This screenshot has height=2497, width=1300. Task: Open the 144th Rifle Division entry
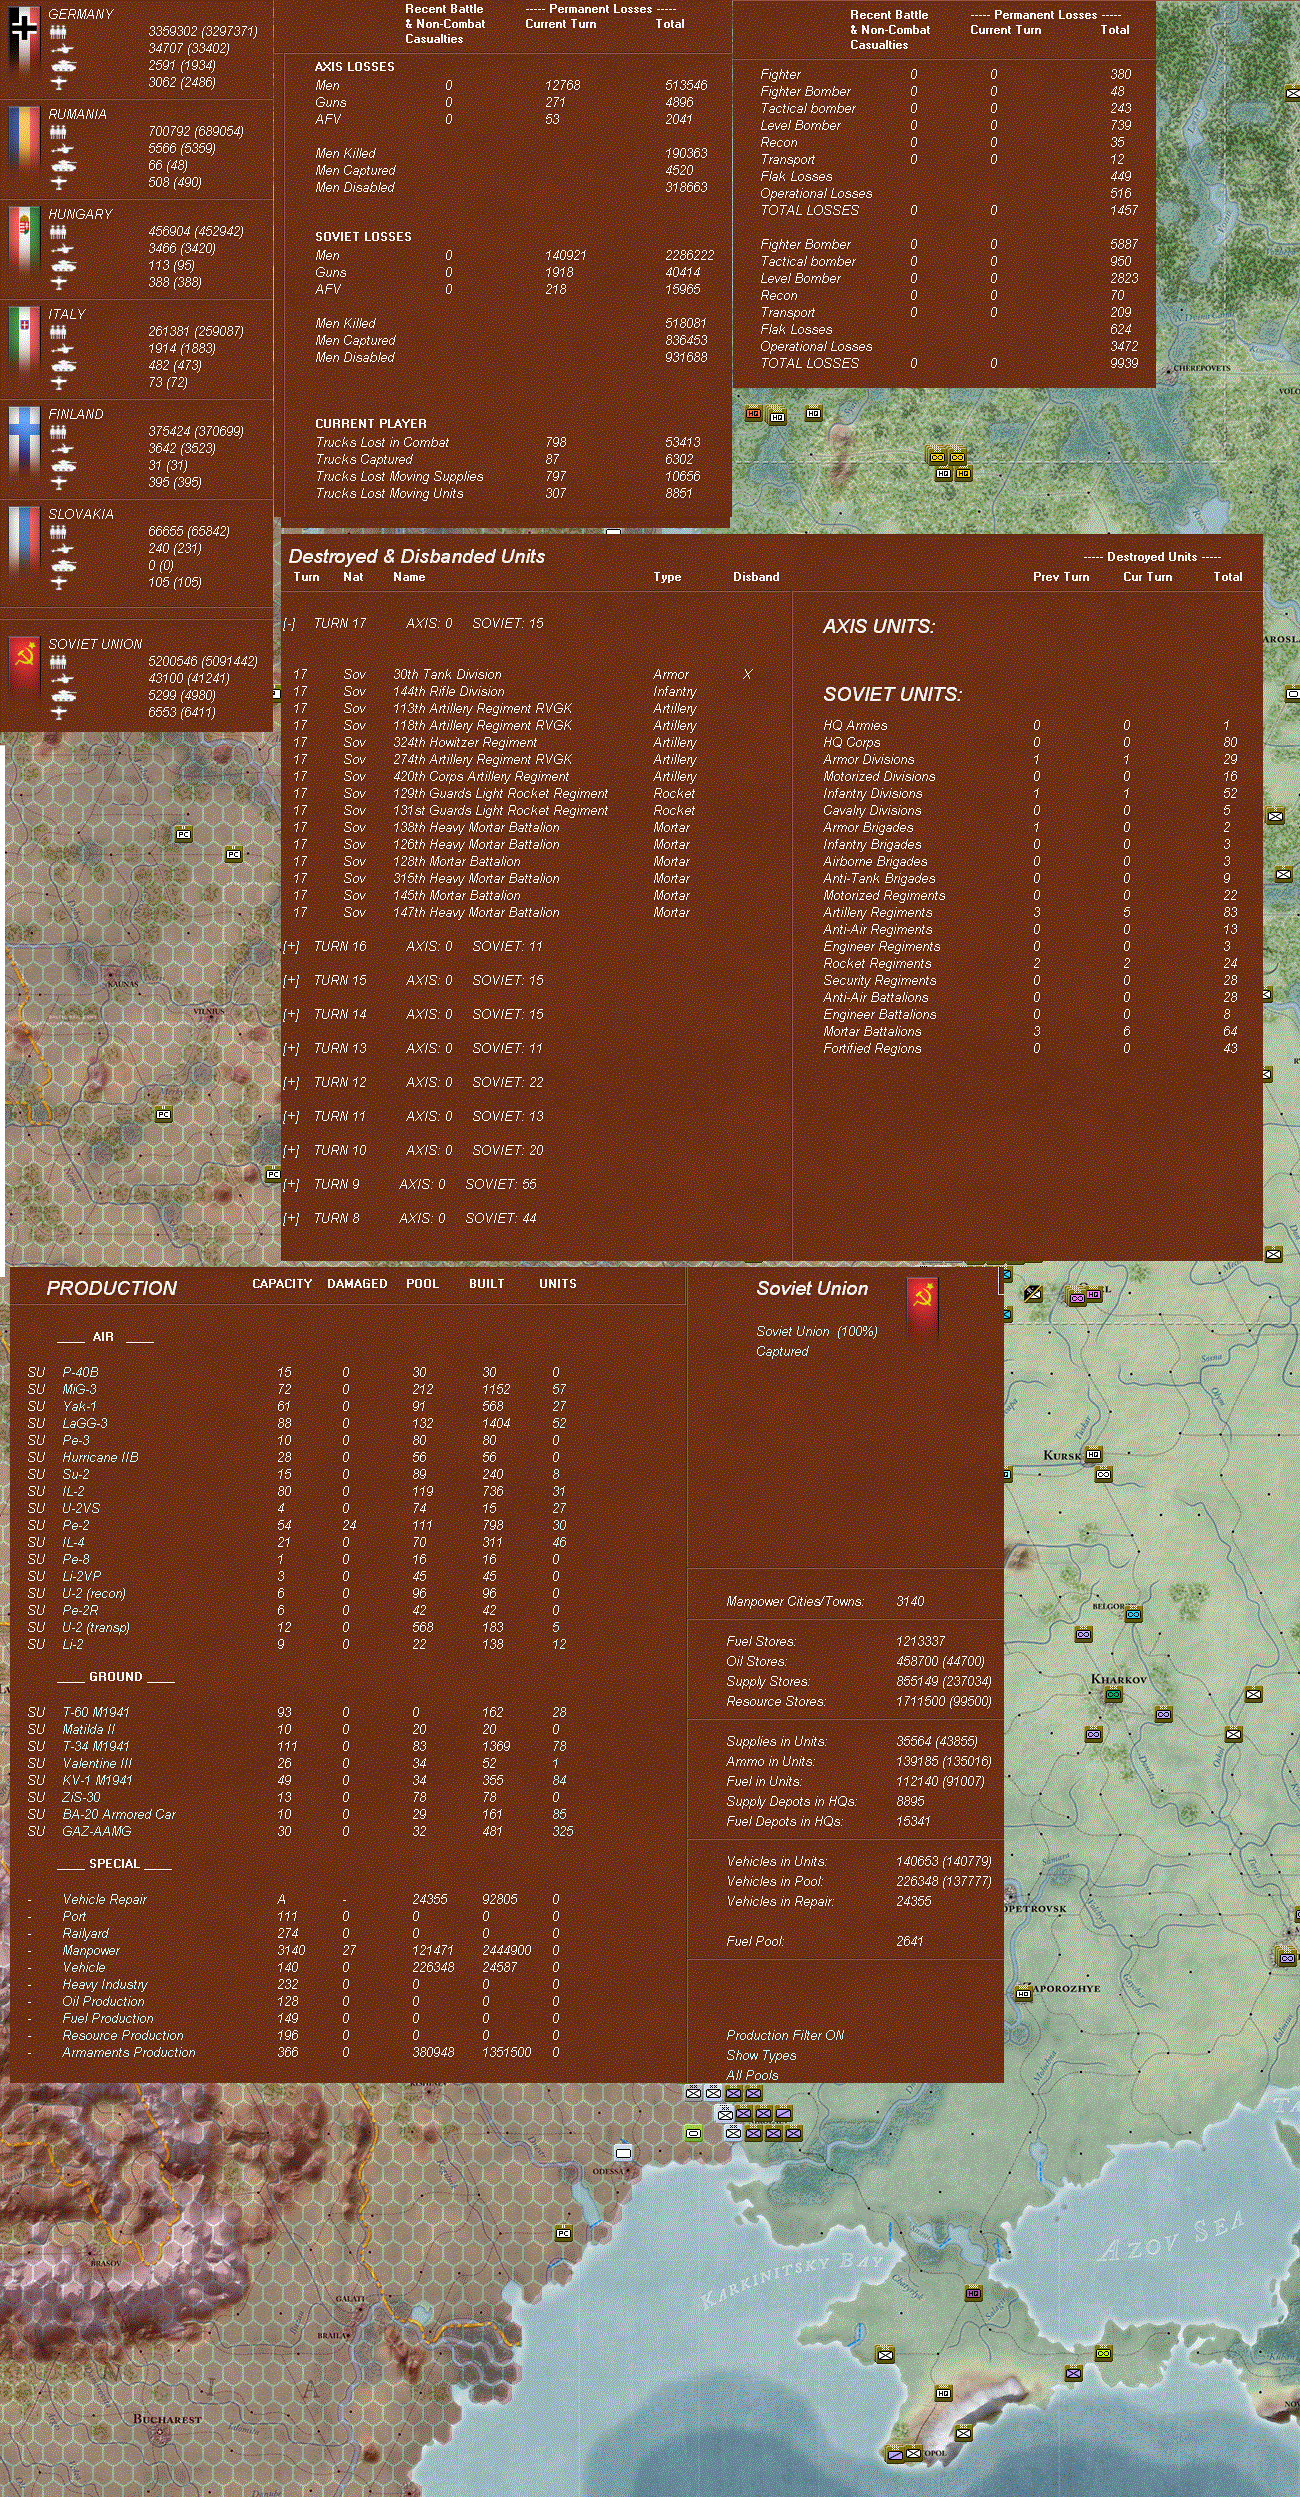click(448, 692)
